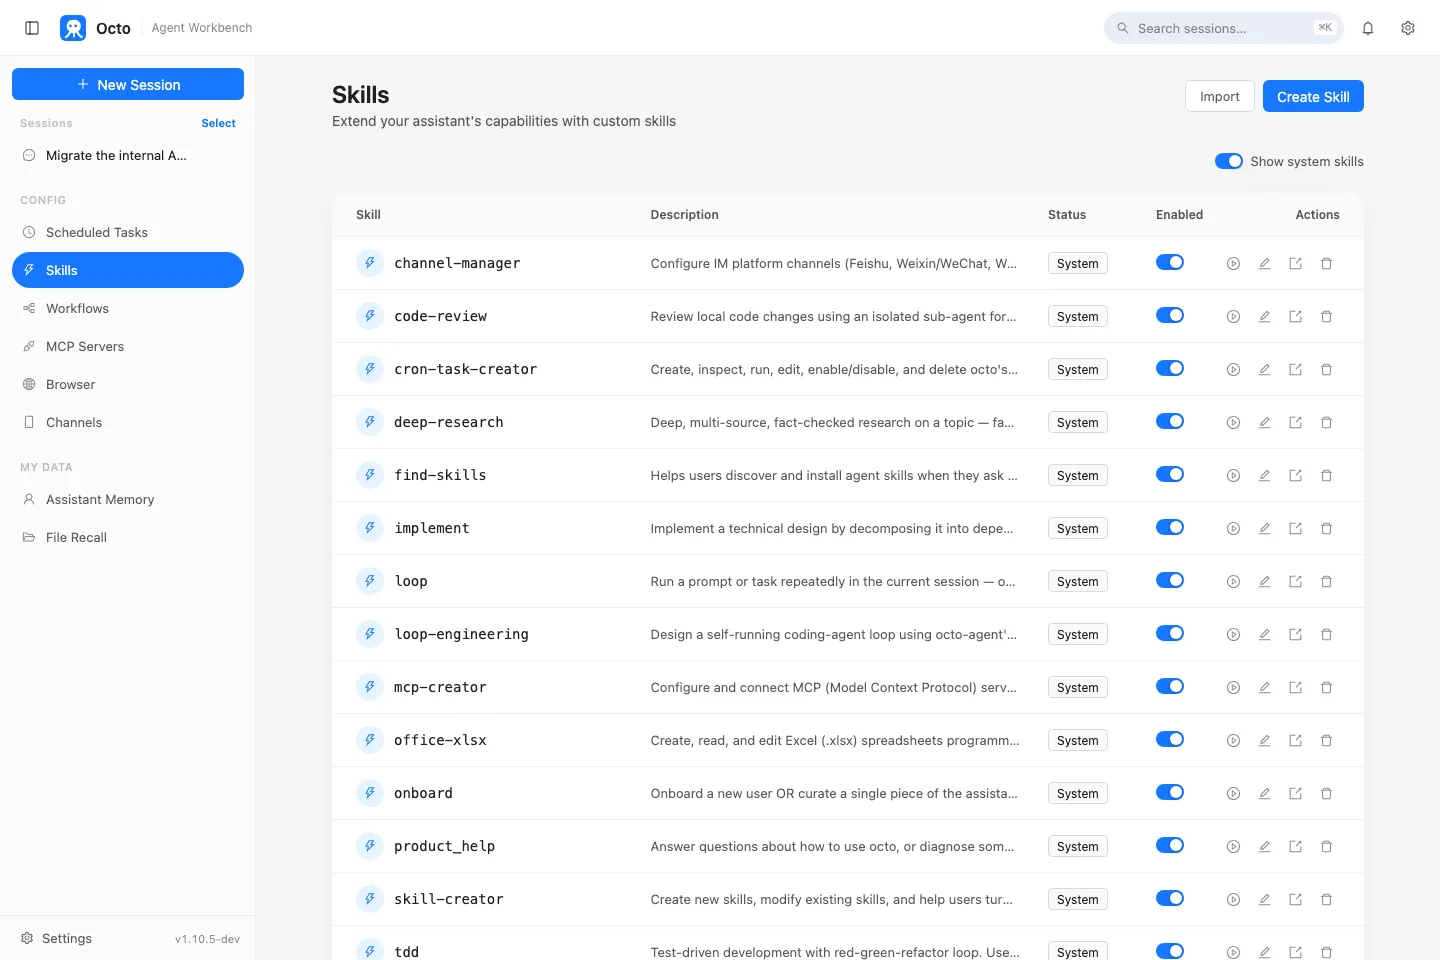Delete the skill-creator skill

[x=1326, y=900]
